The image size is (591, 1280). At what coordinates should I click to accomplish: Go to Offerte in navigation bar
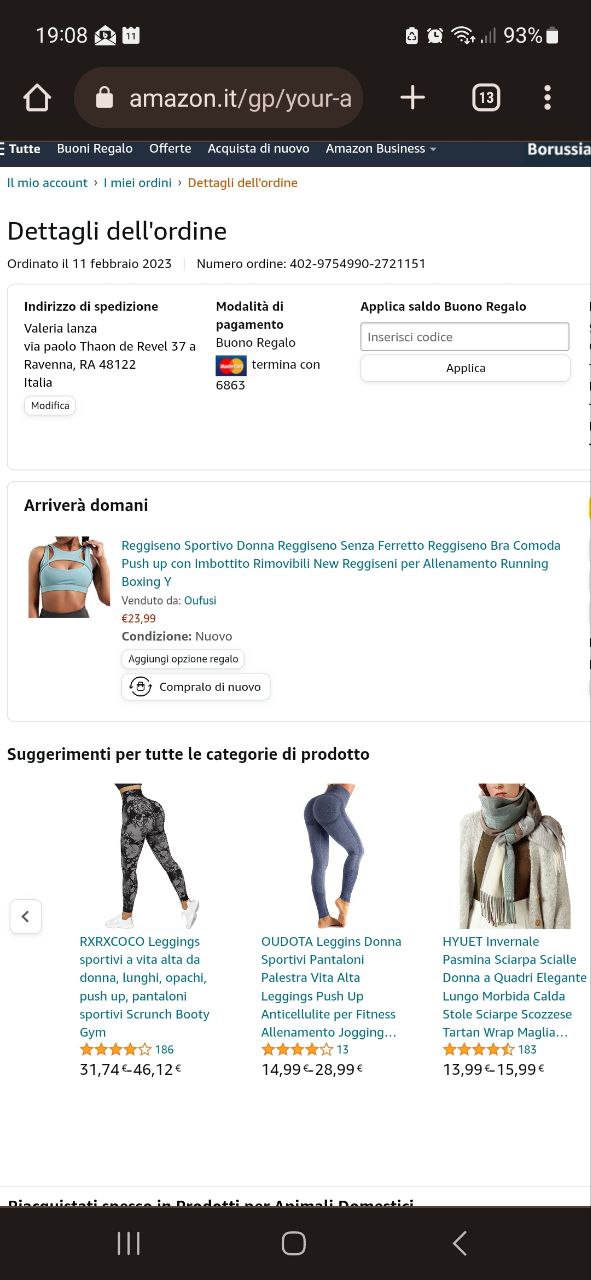[170, 149]
